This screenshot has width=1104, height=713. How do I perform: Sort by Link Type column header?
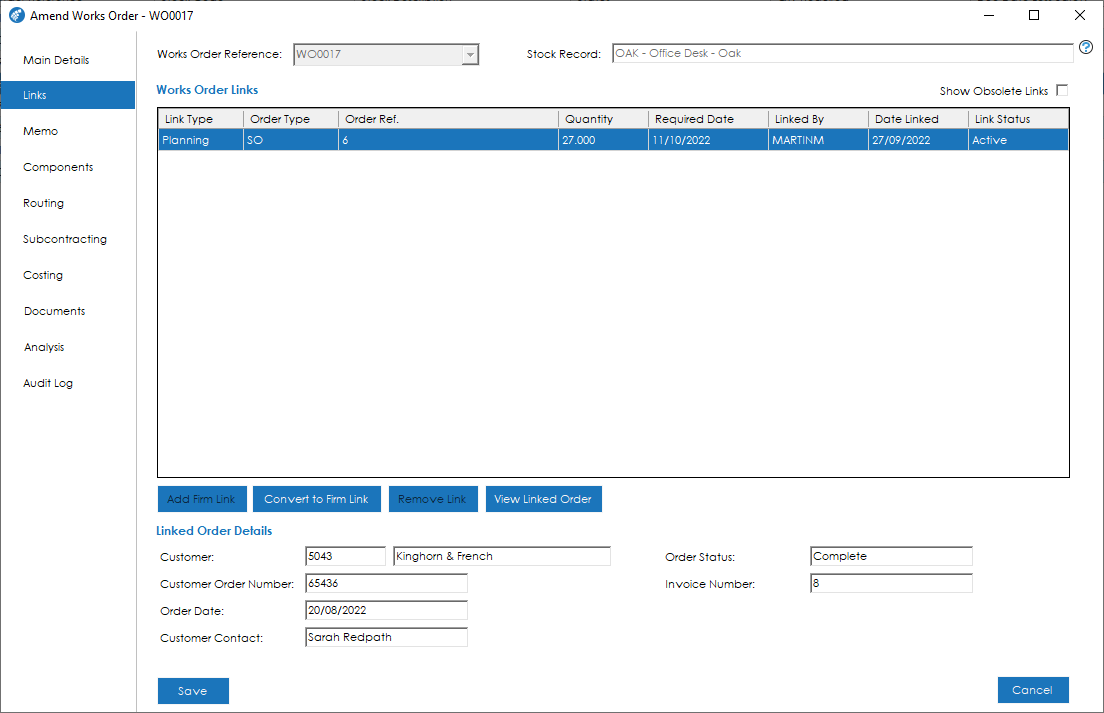[x=201, y=119]
